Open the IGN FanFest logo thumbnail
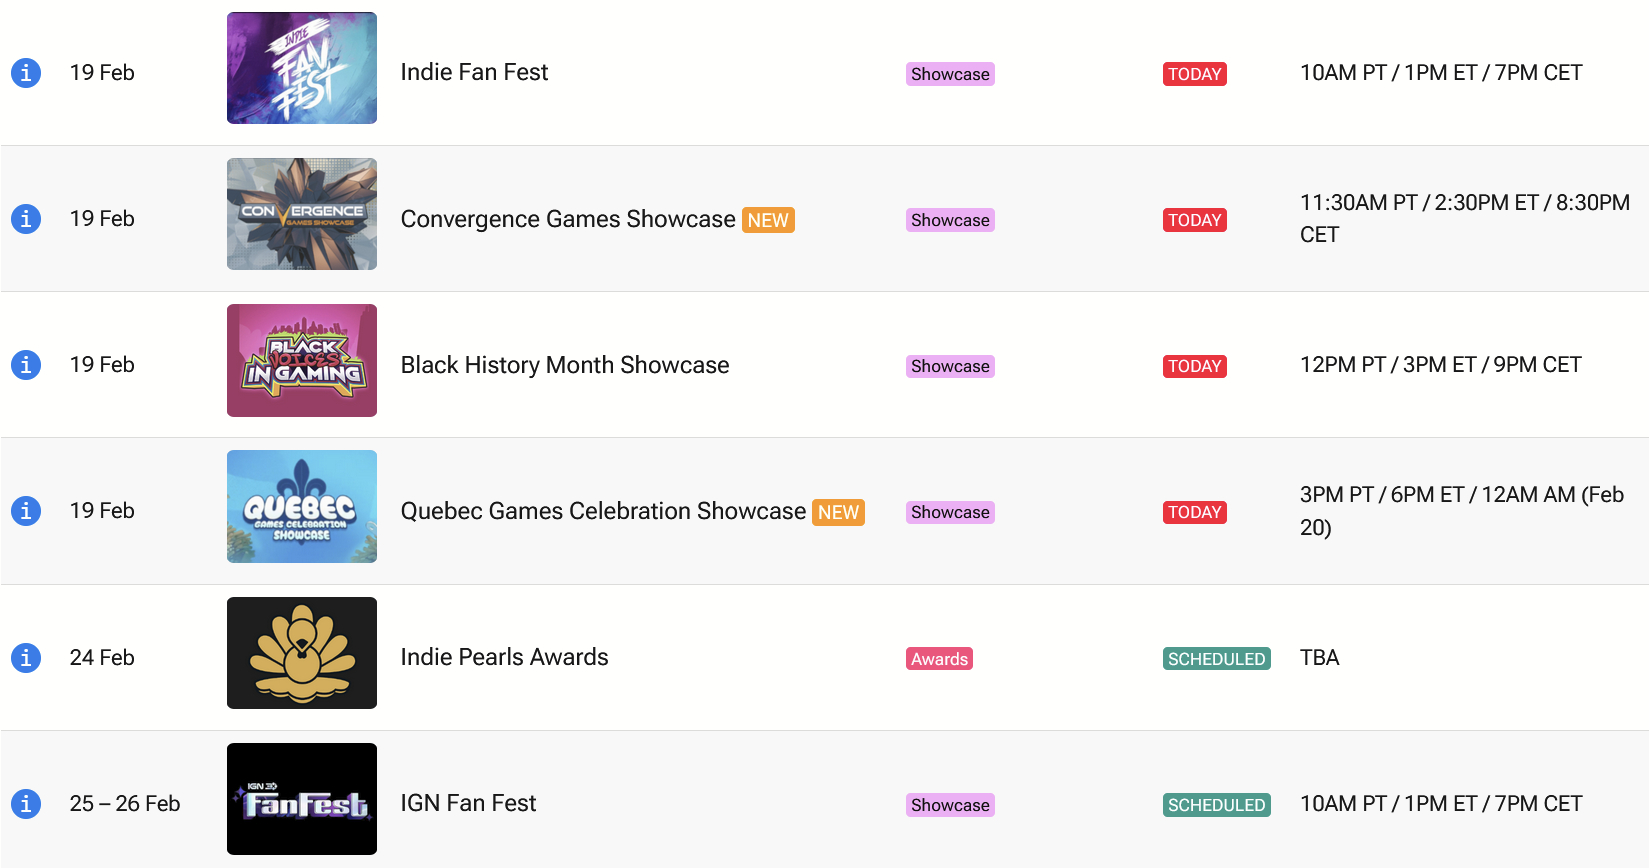The image size is (1649, 868). (302, 799)
